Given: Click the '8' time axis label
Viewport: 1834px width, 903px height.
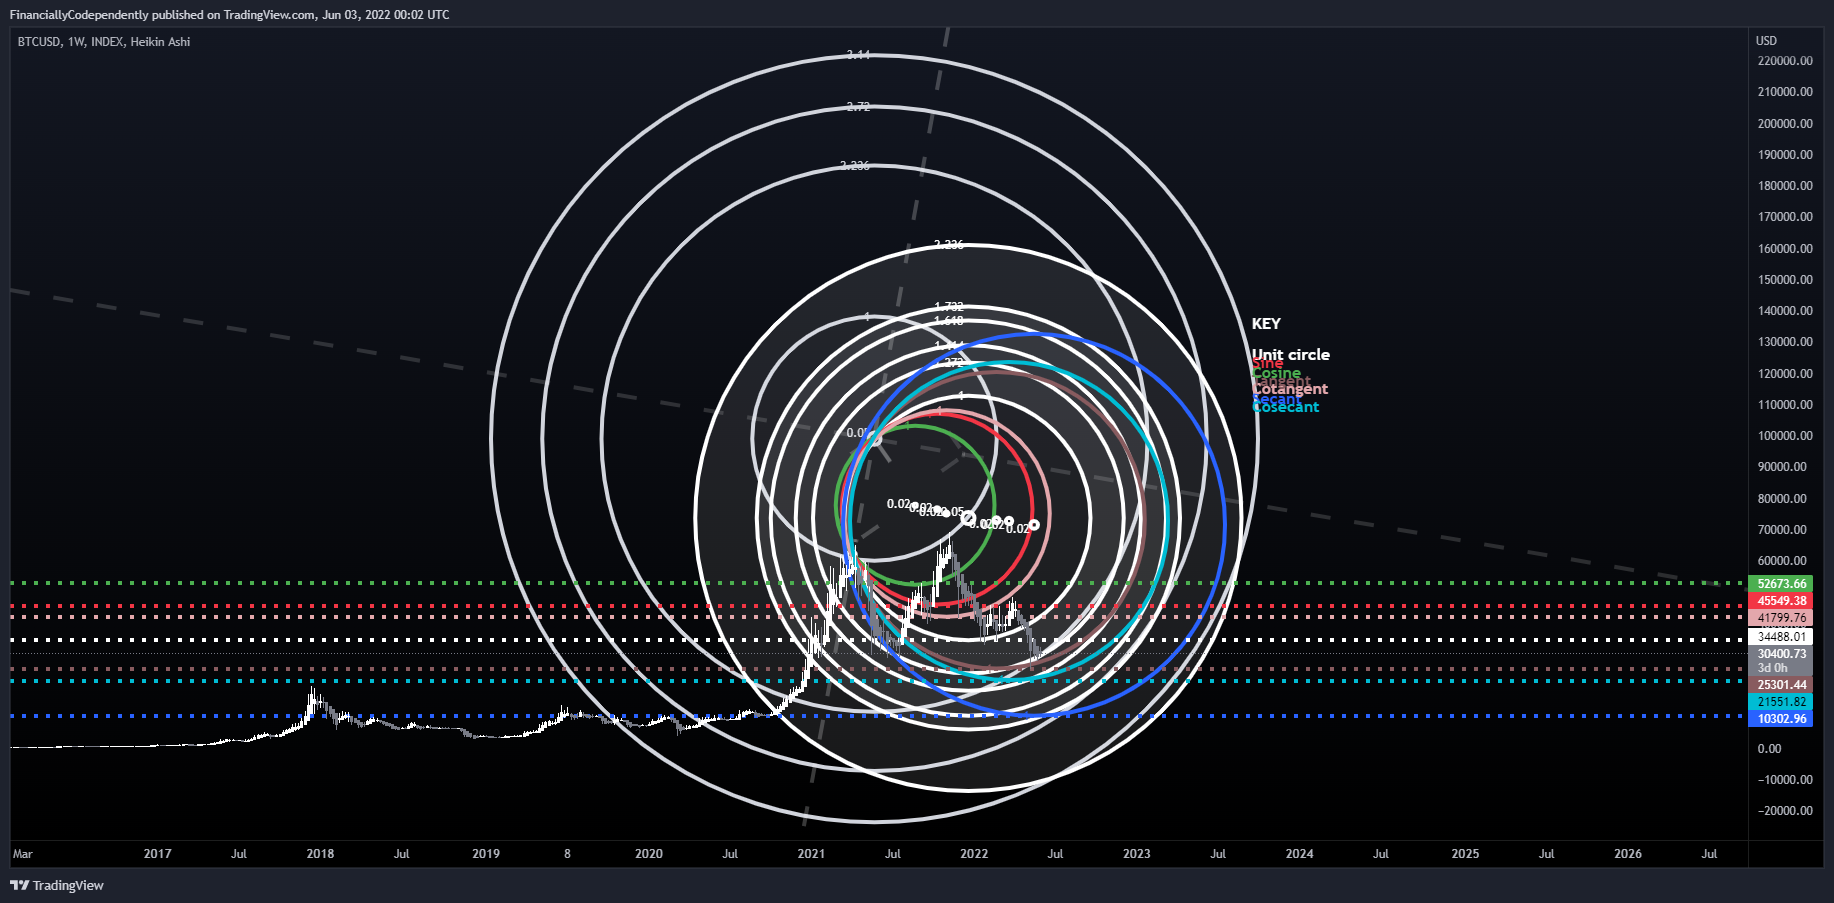Looking at the screenshot, I should click(567, 854).
